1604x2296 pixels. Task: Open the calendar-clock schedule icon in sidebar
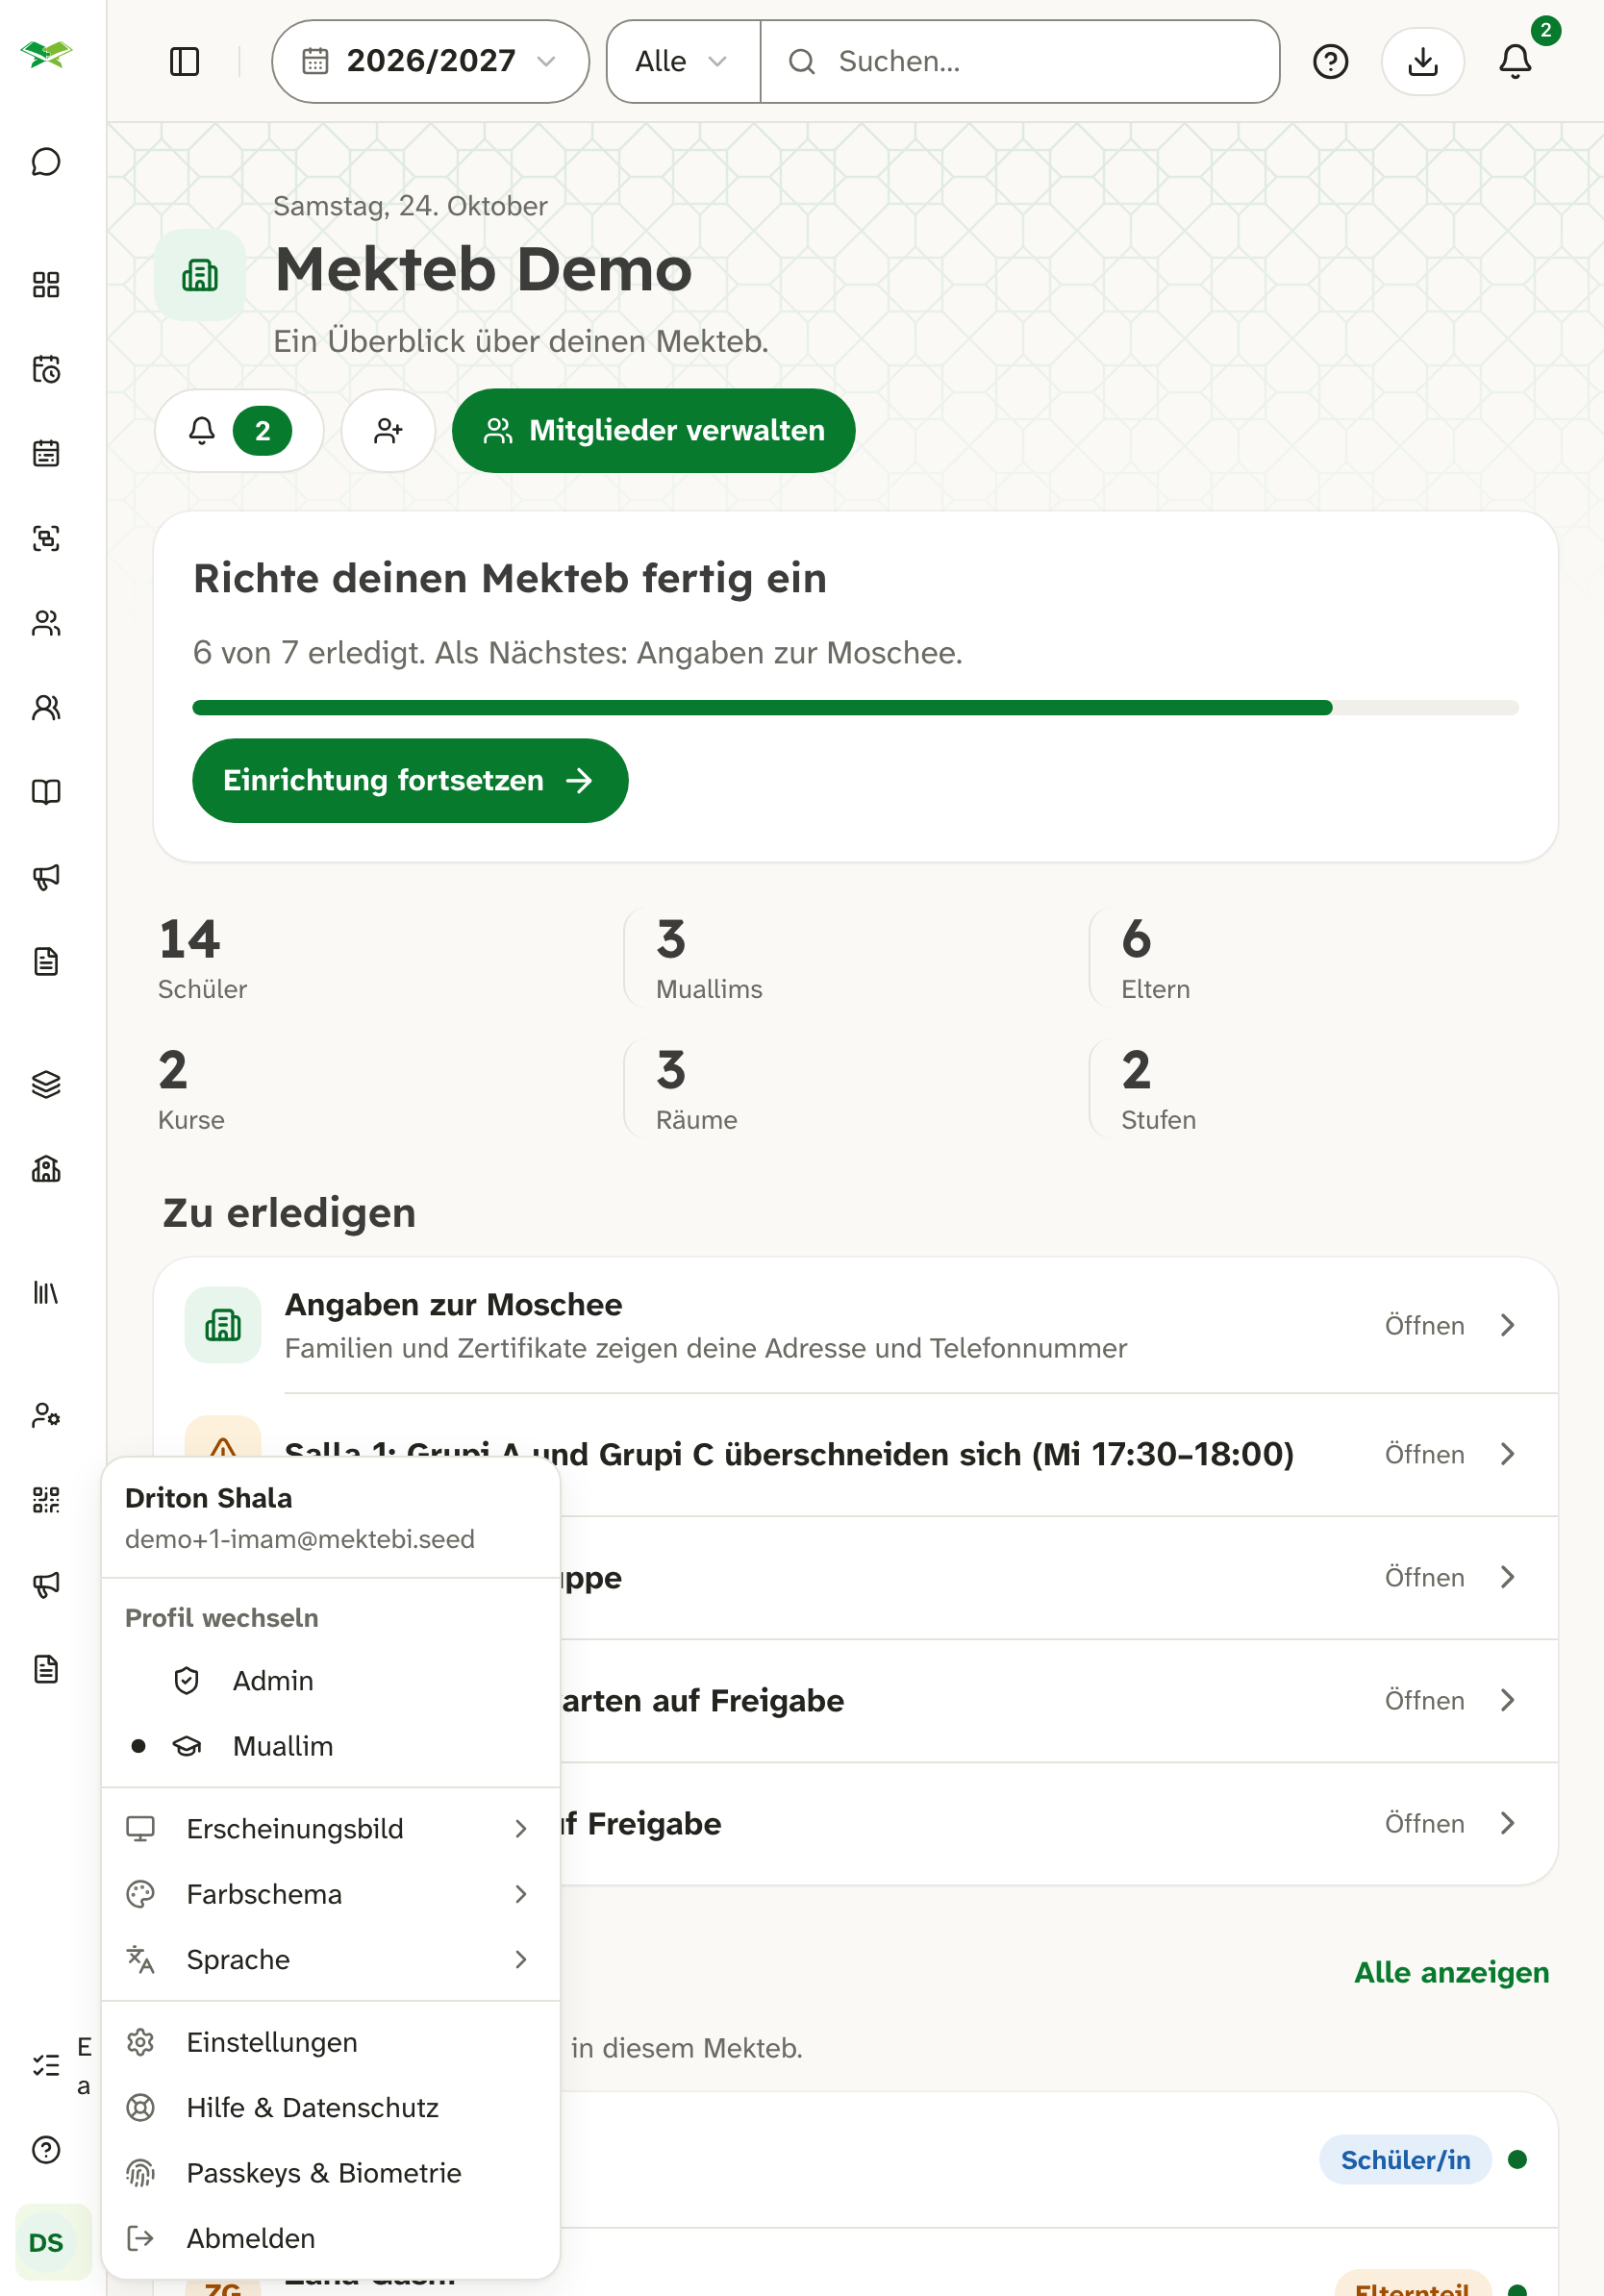46,369
